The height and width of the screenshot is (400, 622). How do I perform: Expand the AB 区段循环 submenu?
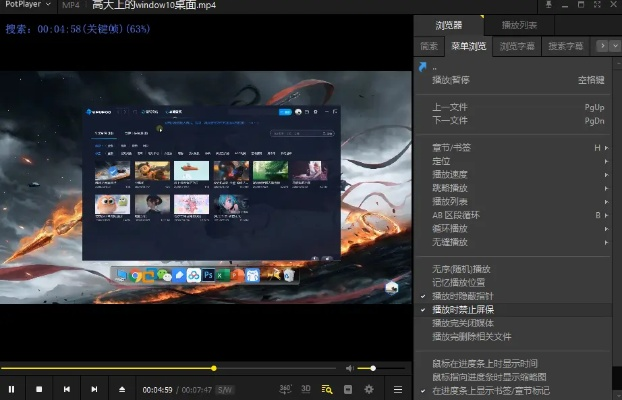click(x=513, y=215)
